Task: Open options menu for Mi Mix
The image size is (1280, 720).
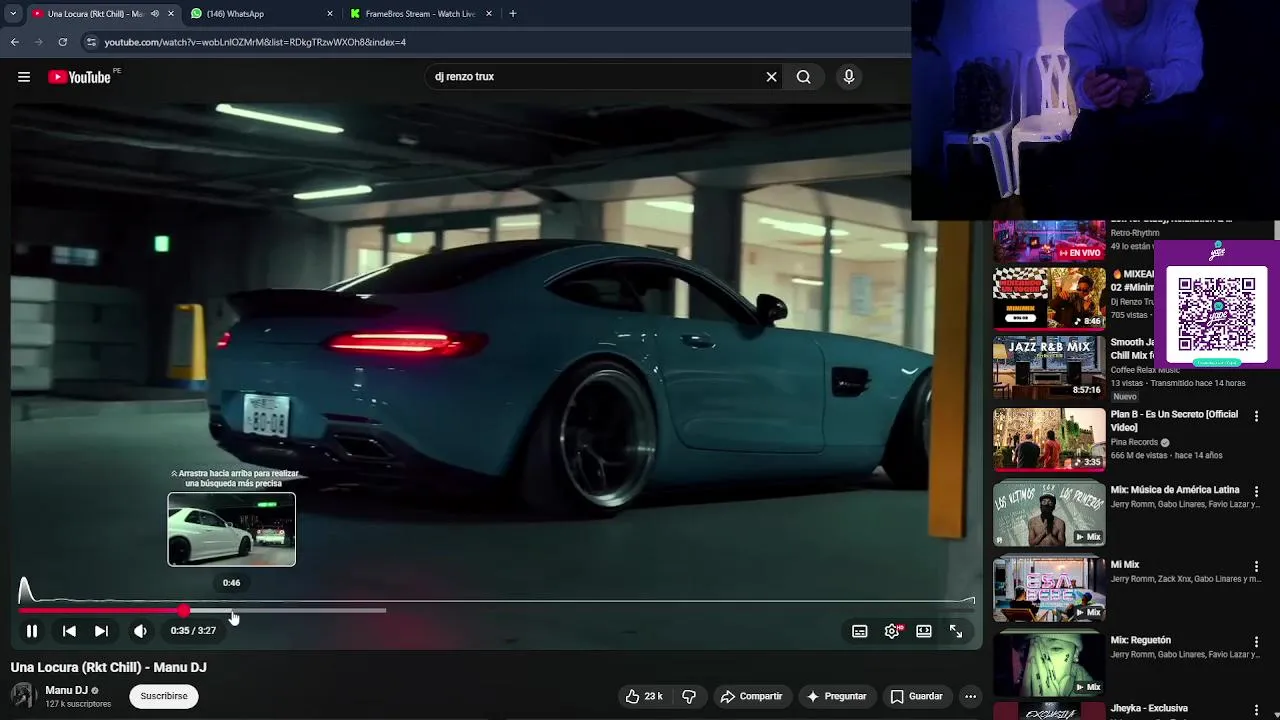Action: click(1257, 566)
